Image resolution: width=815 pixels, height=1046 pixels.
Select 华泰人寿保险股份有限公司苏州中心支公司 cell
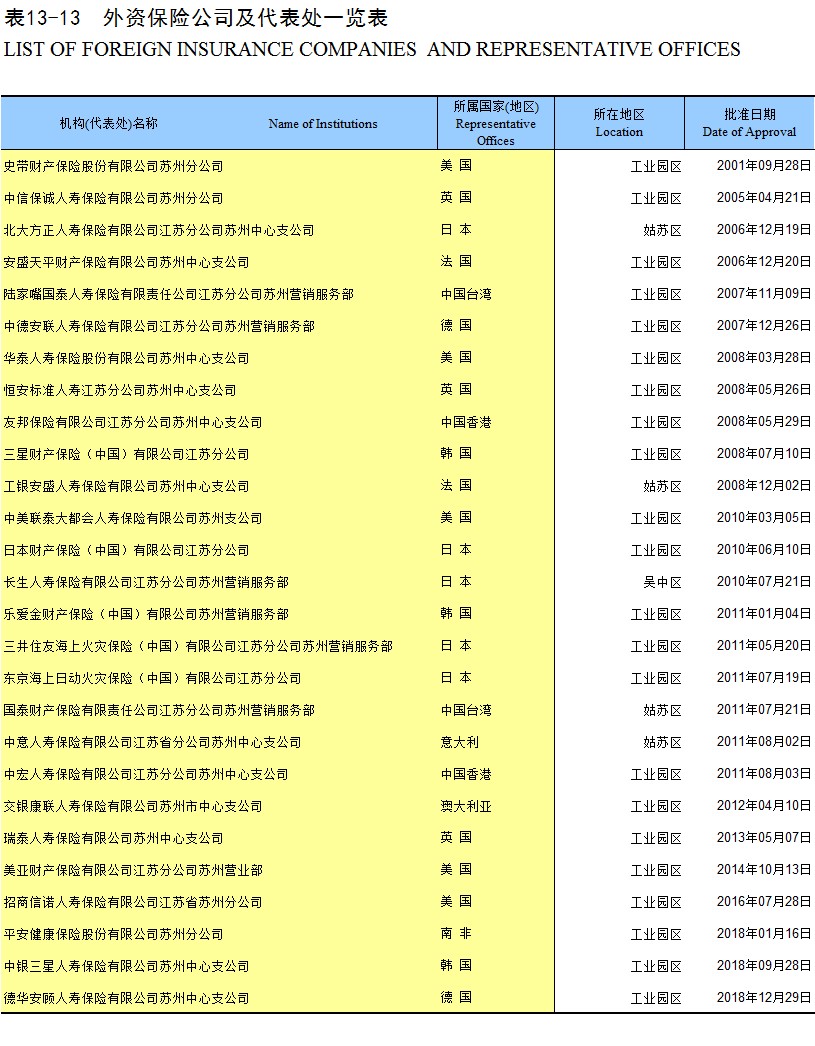pyautogui.click(x=126, y=358)
